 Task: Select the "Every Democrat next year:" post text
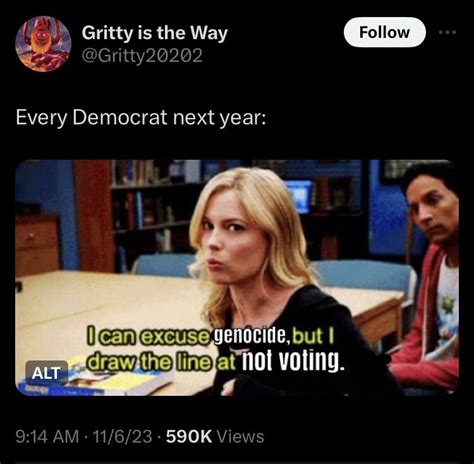click(x=141, y=118)
